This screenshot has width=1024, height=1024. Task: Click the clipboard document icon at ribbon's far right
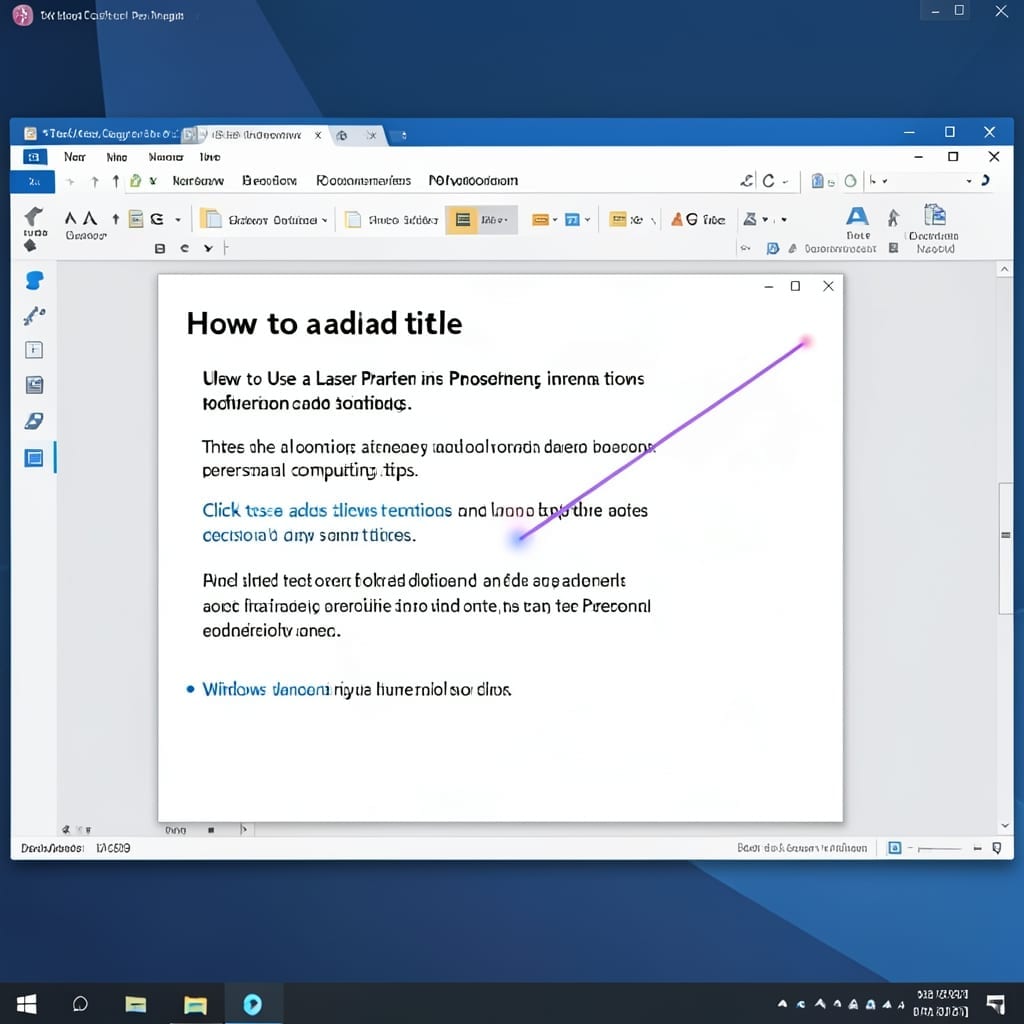(935, 215)
